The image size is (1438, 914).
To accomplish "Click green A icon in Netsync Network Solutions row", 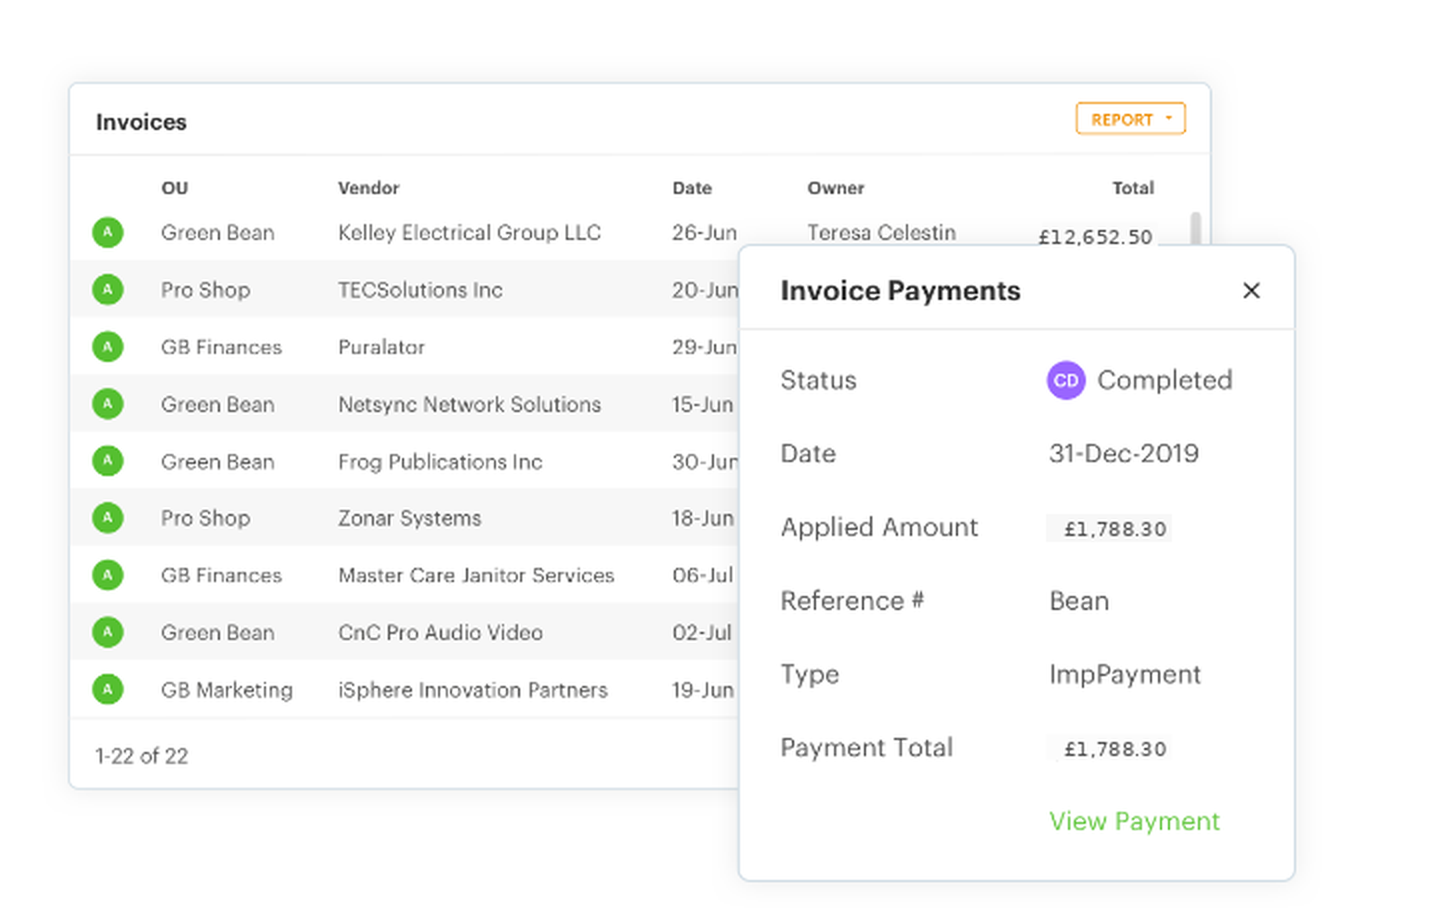I will (x=108, y=403).
